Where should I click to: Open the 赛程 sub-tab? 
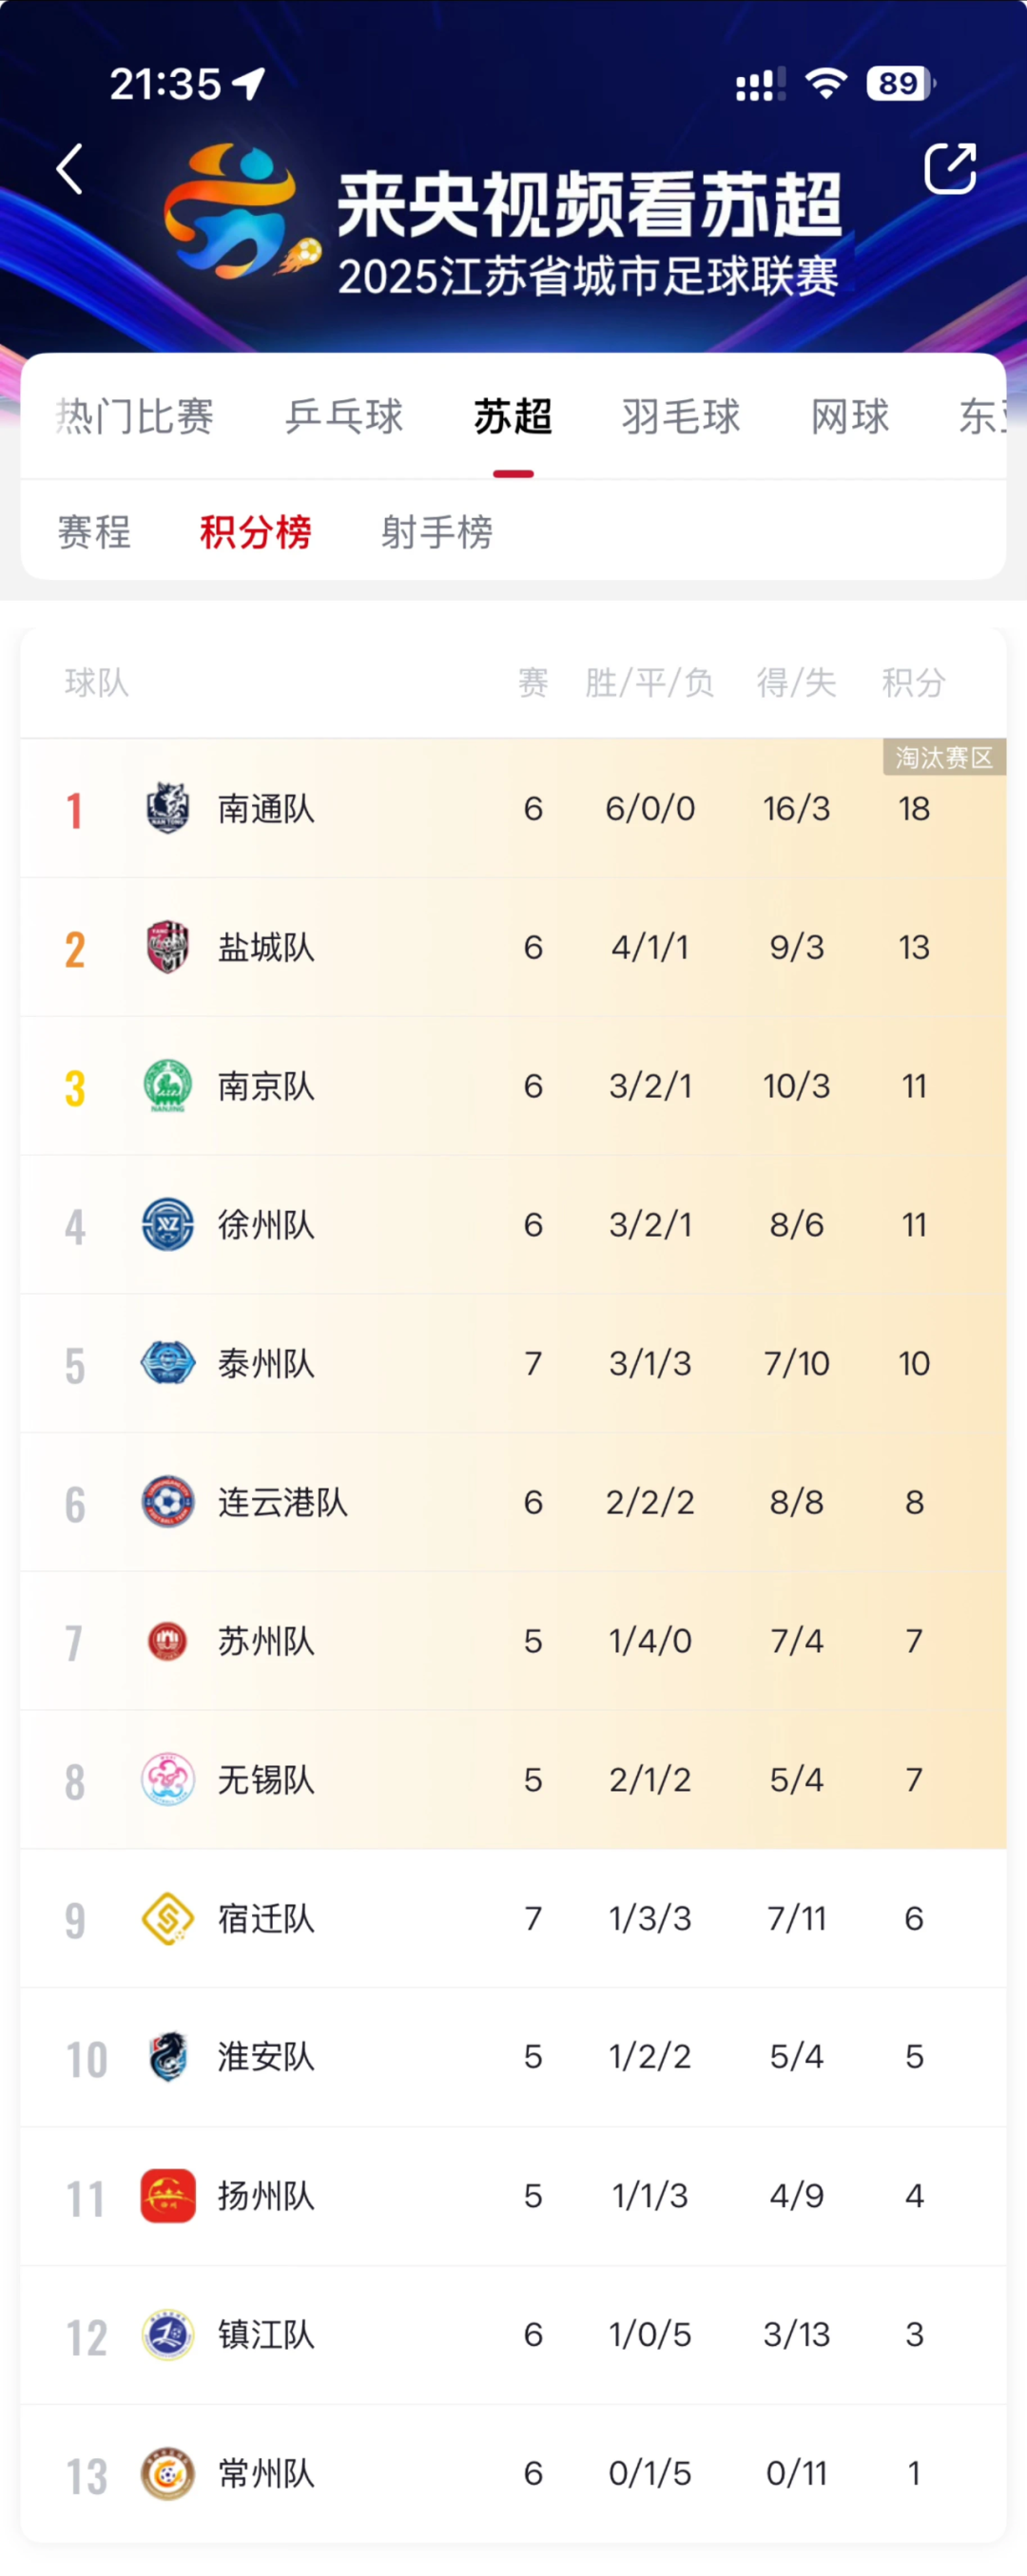click(x=94, y=532)
